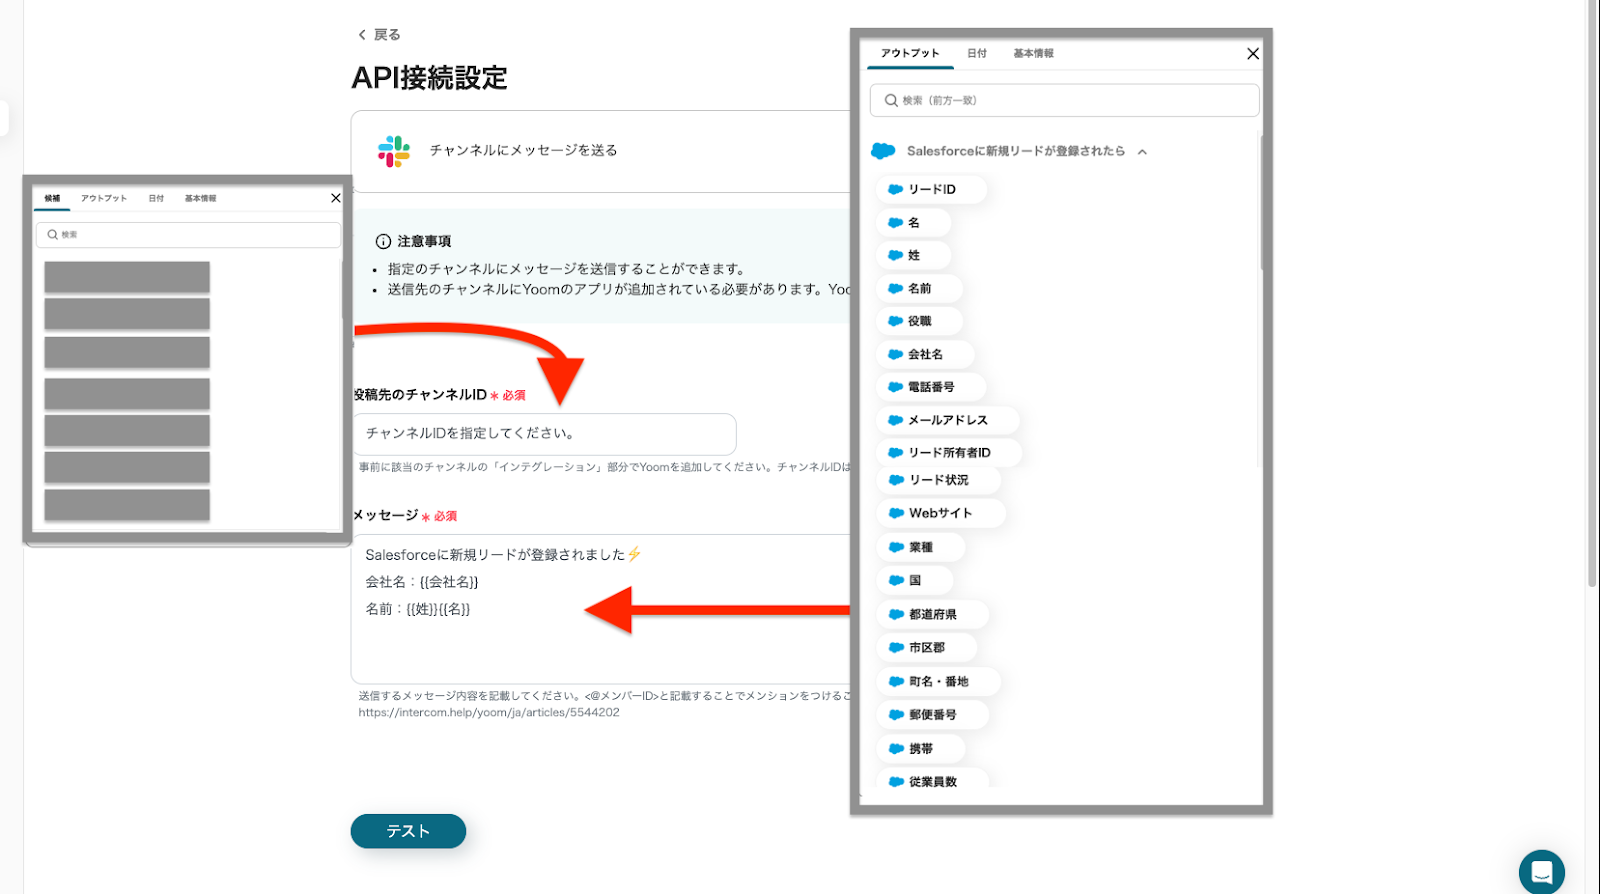Open the chat support launcher icon
Image resolution: width=1600 pixels, height=894 pixels.
(x=1541, y=871)
